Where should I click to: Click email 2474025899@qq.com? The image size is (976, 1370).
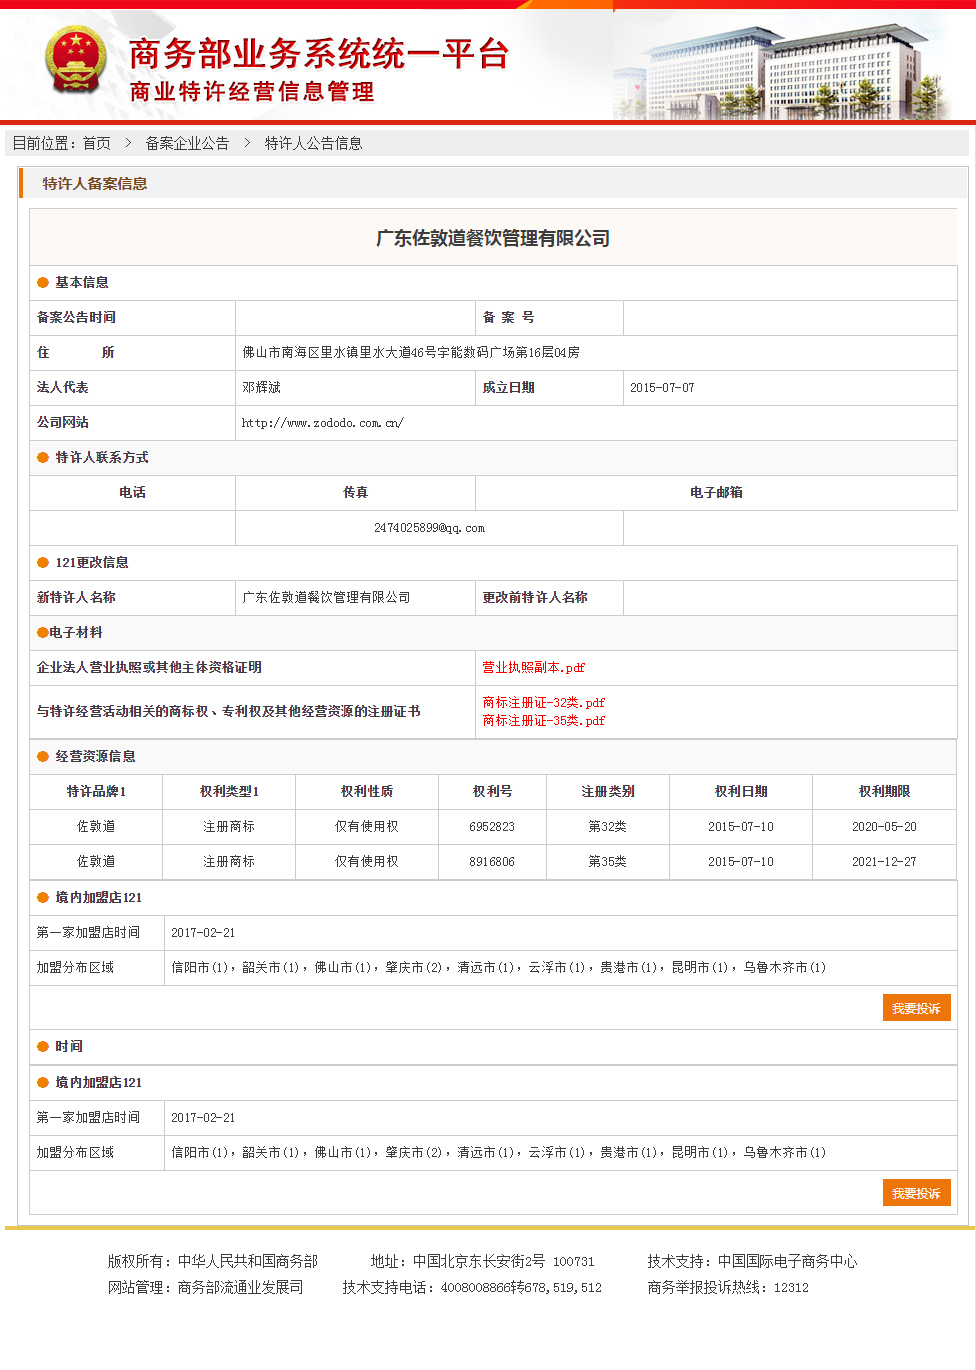(429, 527)
